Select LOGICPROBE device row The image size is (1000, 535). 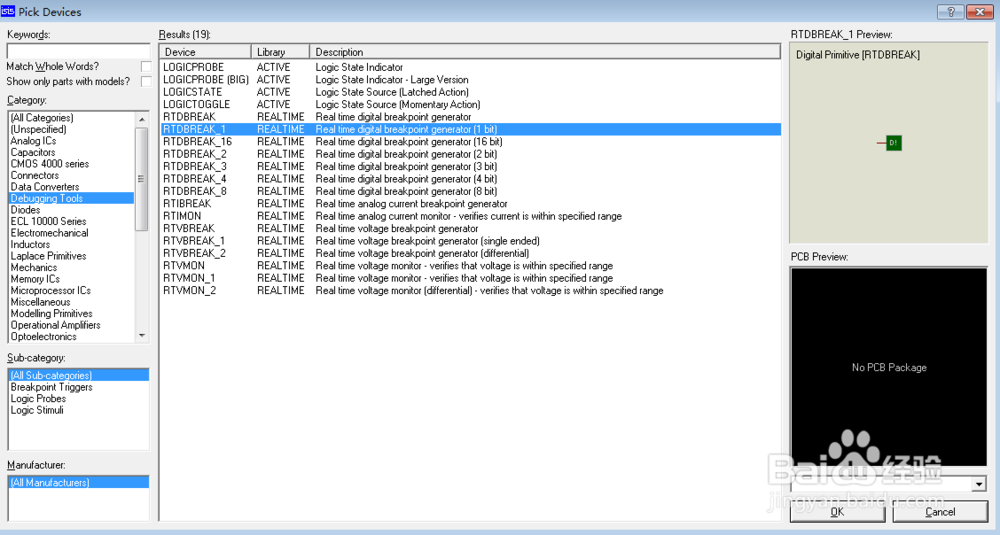[470, 67]
